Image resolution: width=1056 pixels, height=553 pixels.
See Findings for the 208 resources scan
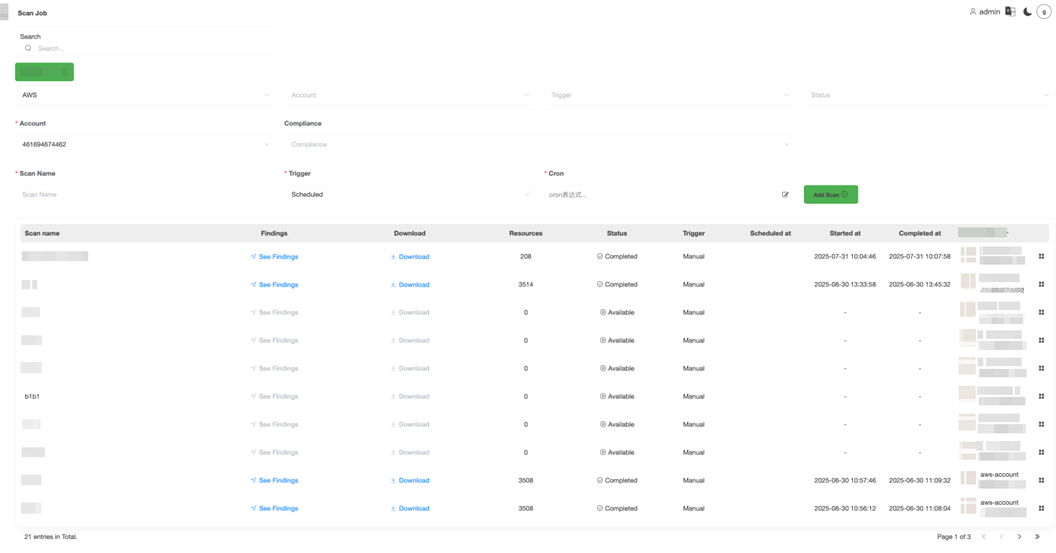click(274, 257)
